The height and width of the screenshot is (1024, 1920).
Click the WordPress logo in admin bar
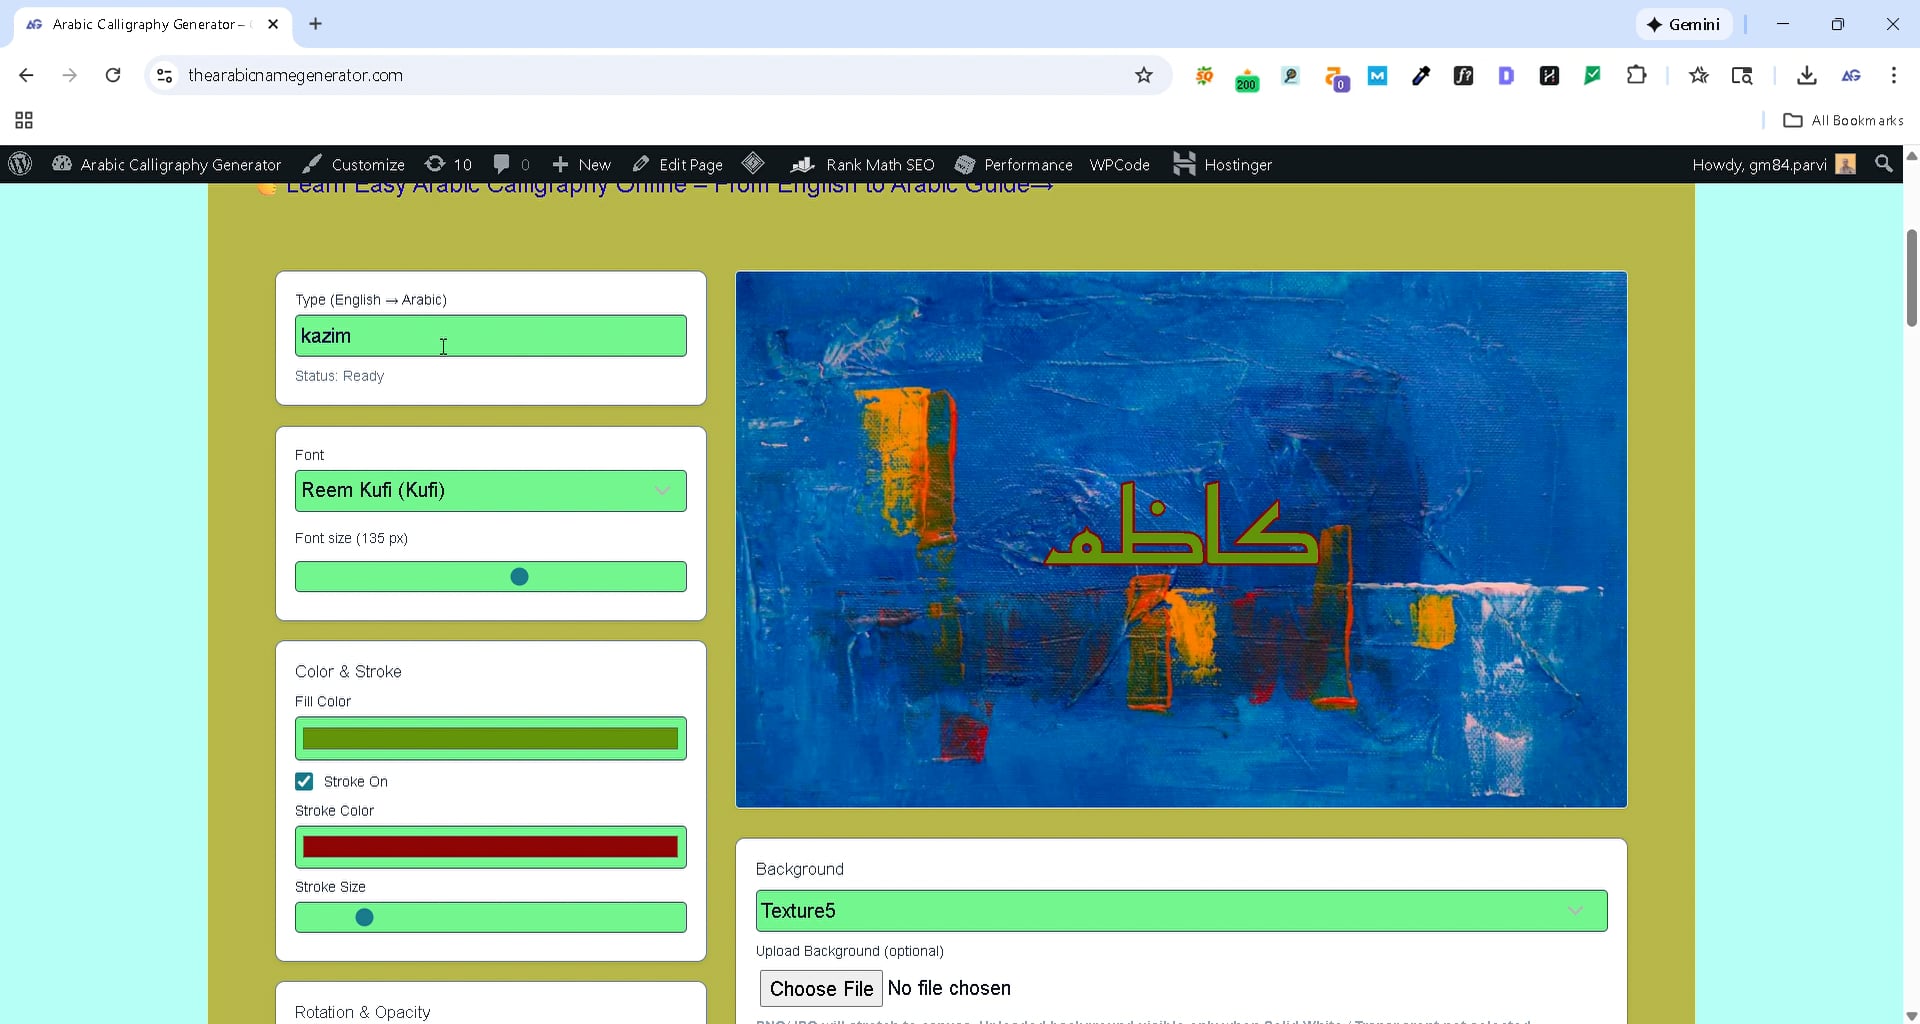[20, 164]
